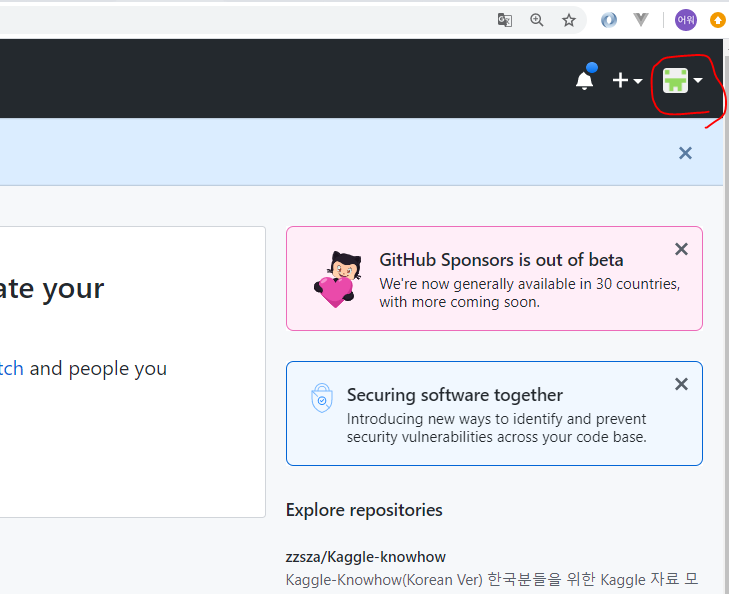729x594 pixels.
Task: Close the Securing software together notice
Action: (x=682, y=384)
